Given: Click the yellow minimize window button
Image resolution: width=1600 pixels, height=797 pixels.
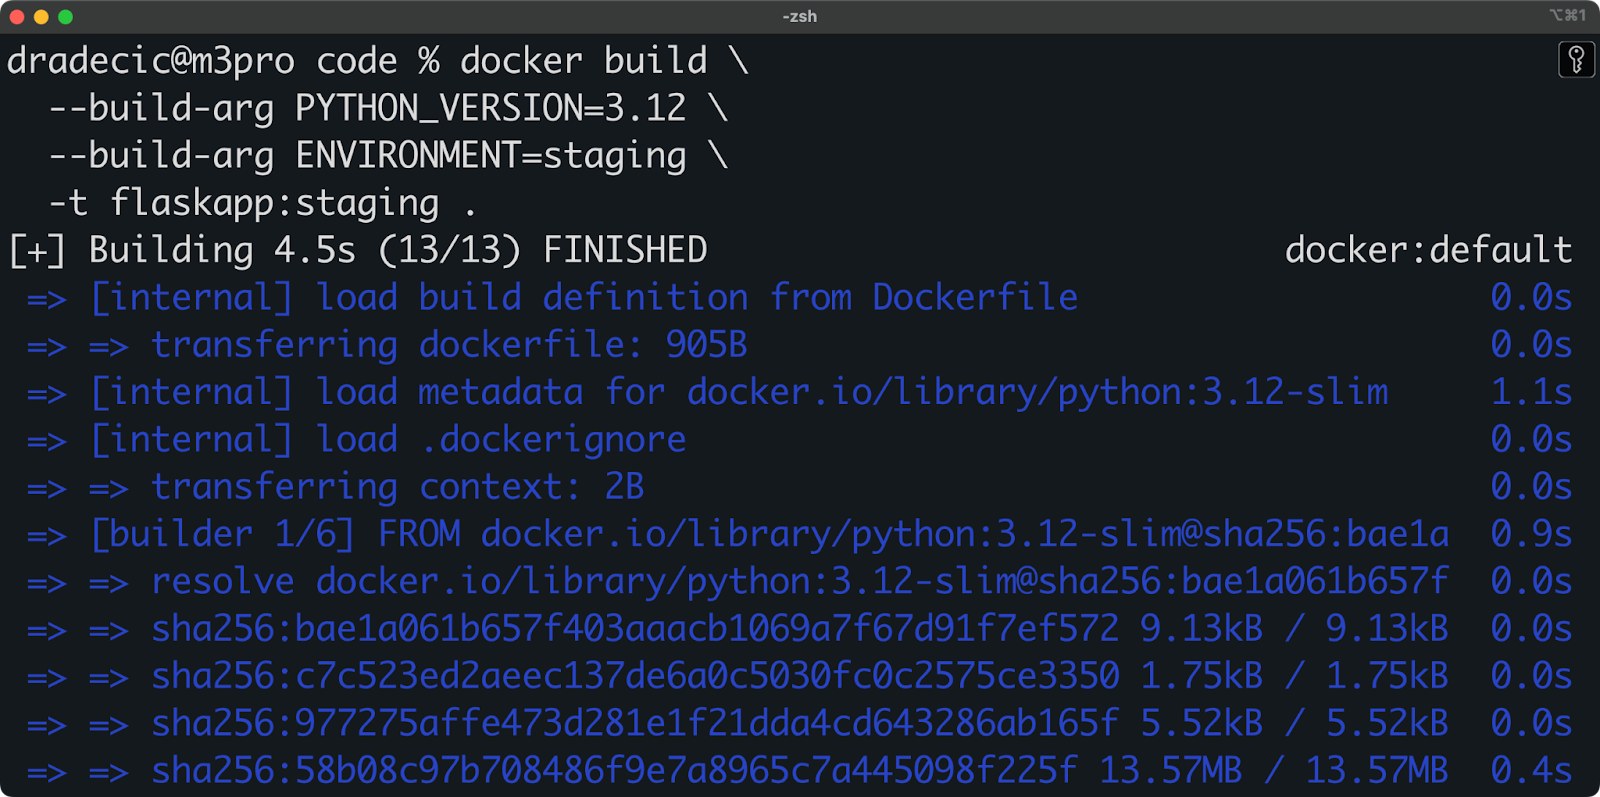Looking at the screenshot, I should [41, 17].
